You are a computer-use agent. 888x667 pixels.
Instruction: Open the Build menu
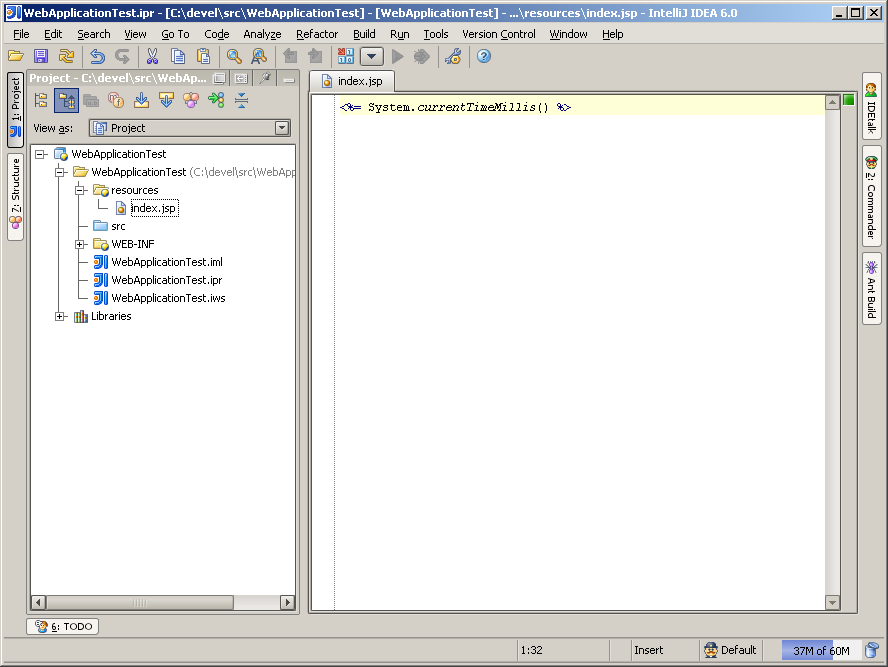click(364, 35)
